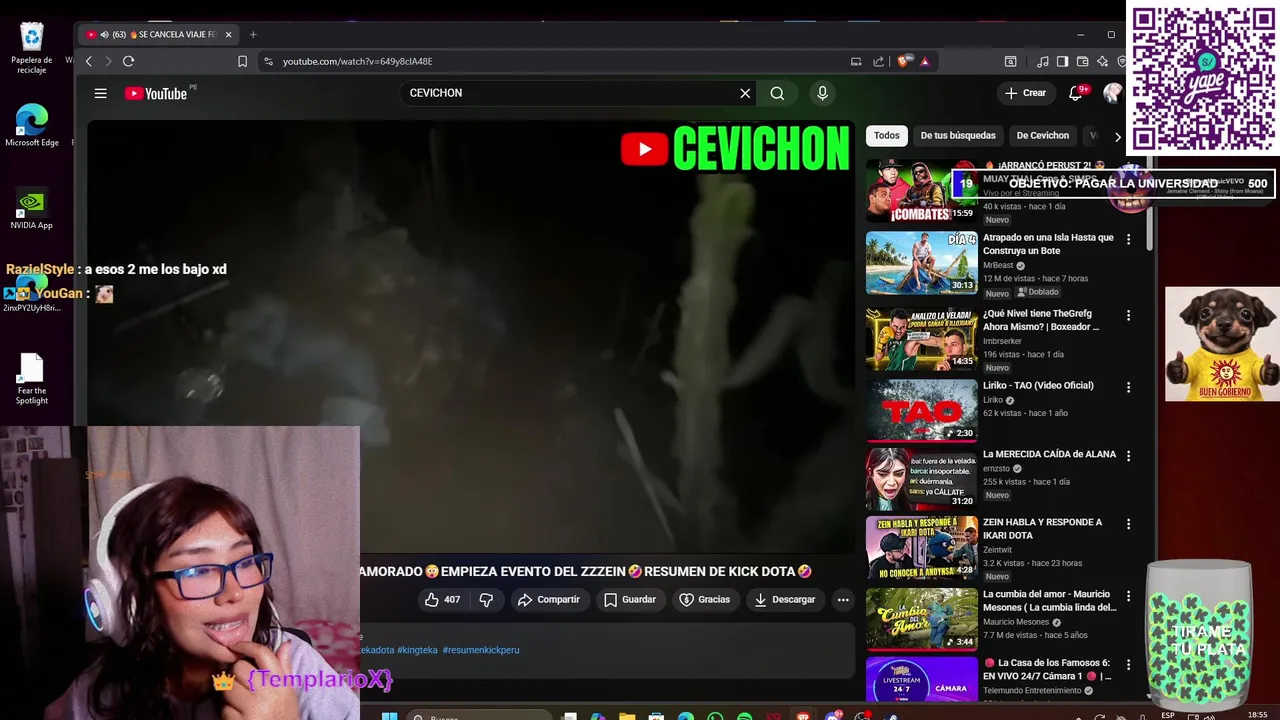Clear the CEVICHON search text with X
1280x720 pixels.
click(745, 93)
